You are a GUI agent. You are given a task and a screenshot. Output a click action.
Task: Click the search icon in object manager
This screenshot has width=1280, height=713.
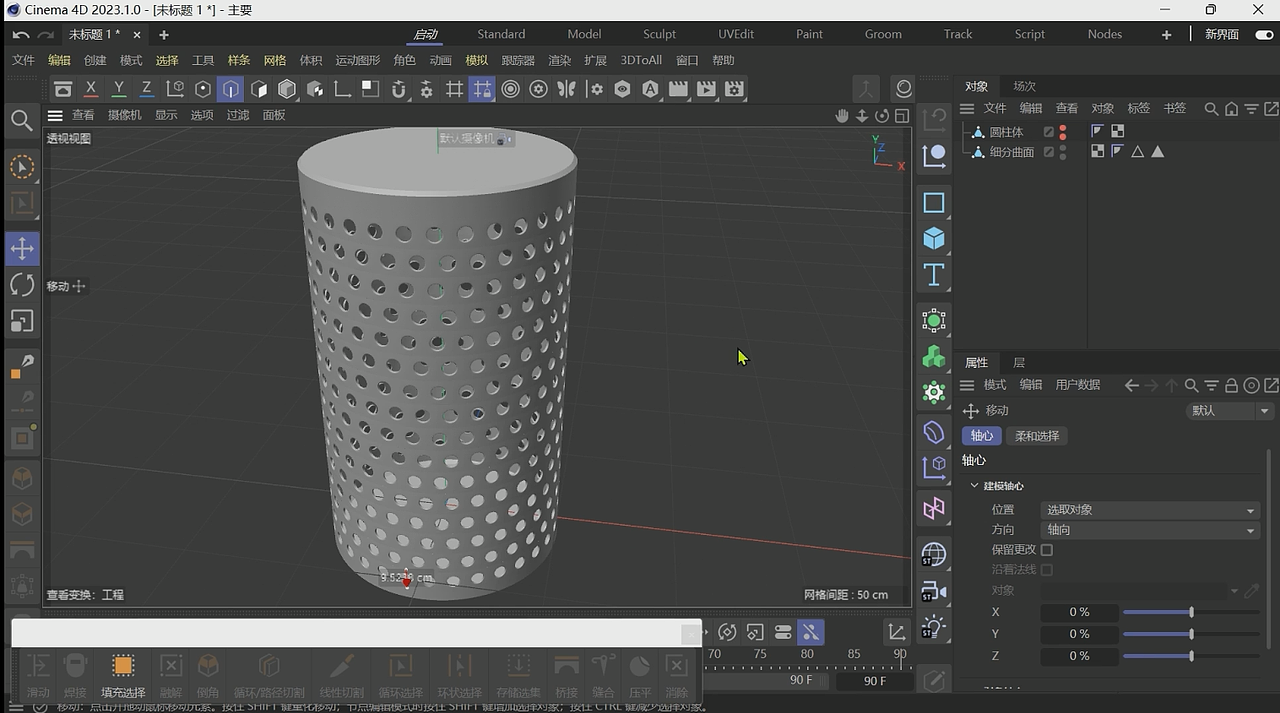[1210, 108]
